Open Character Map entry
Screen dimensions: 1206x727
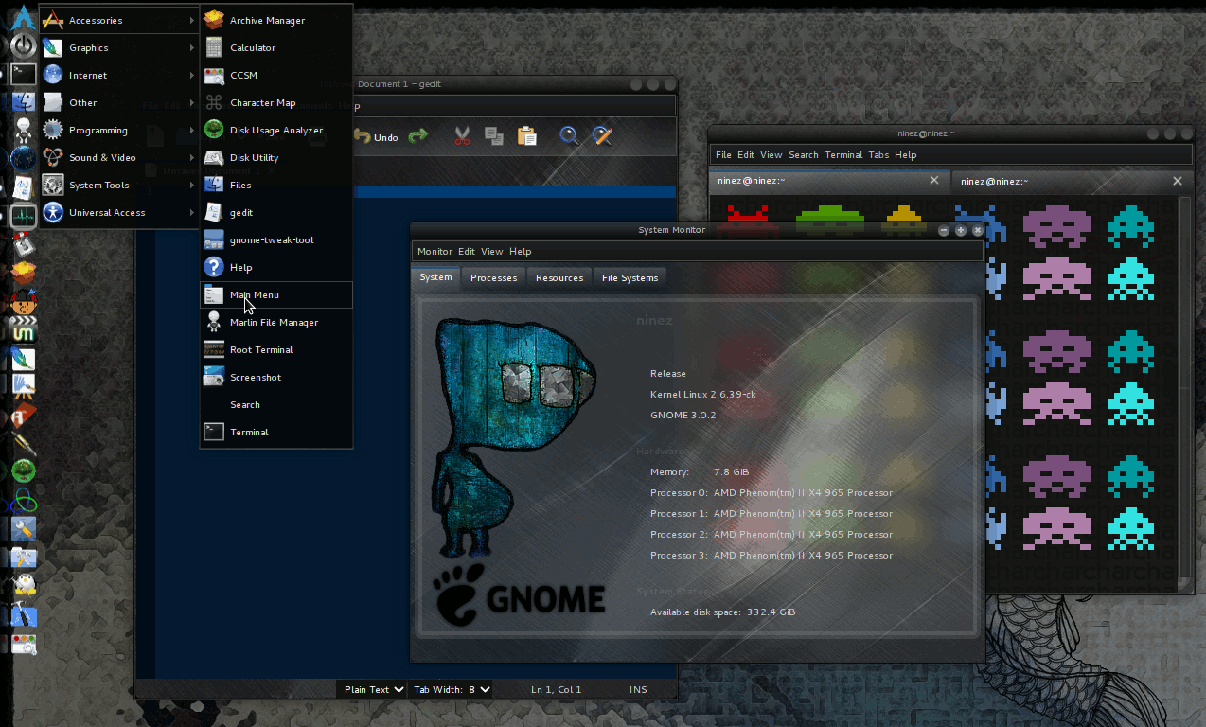pyautogui.click(x=276, y=102)
